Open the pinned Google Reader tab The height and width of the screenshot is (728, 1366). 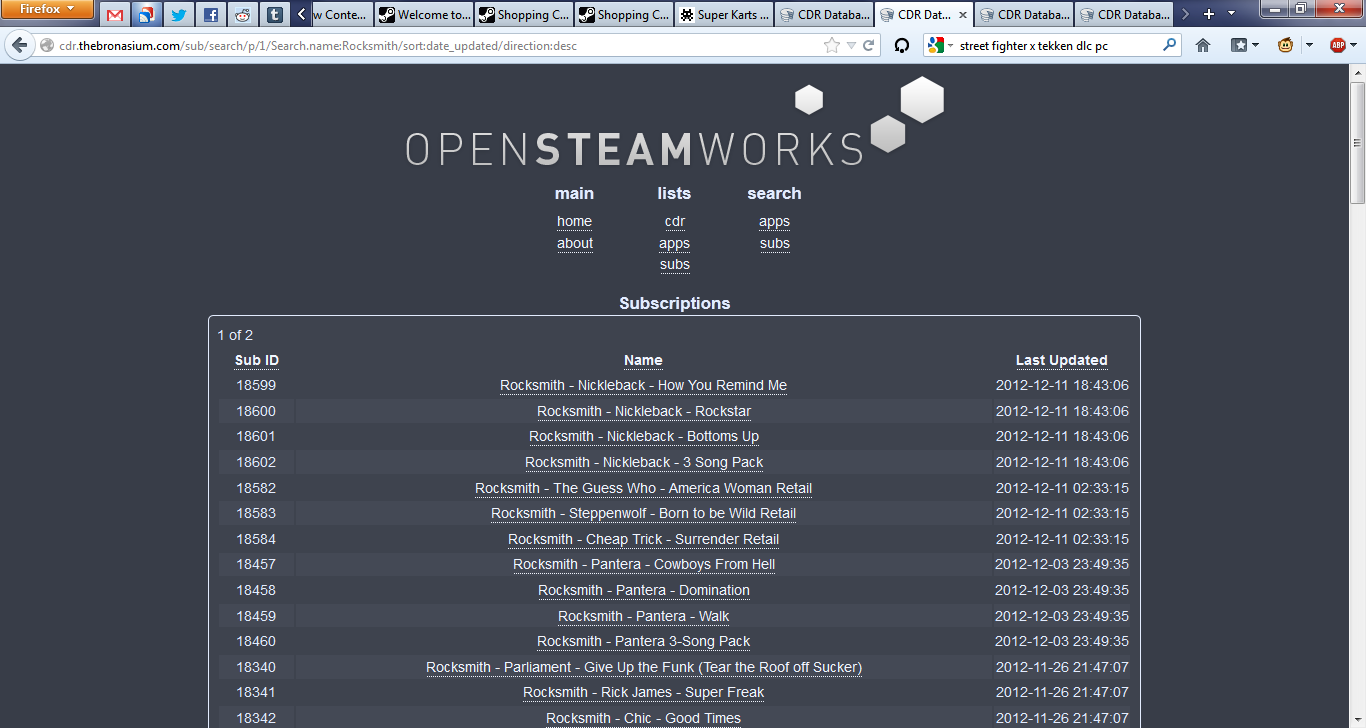tap(146, 15)
